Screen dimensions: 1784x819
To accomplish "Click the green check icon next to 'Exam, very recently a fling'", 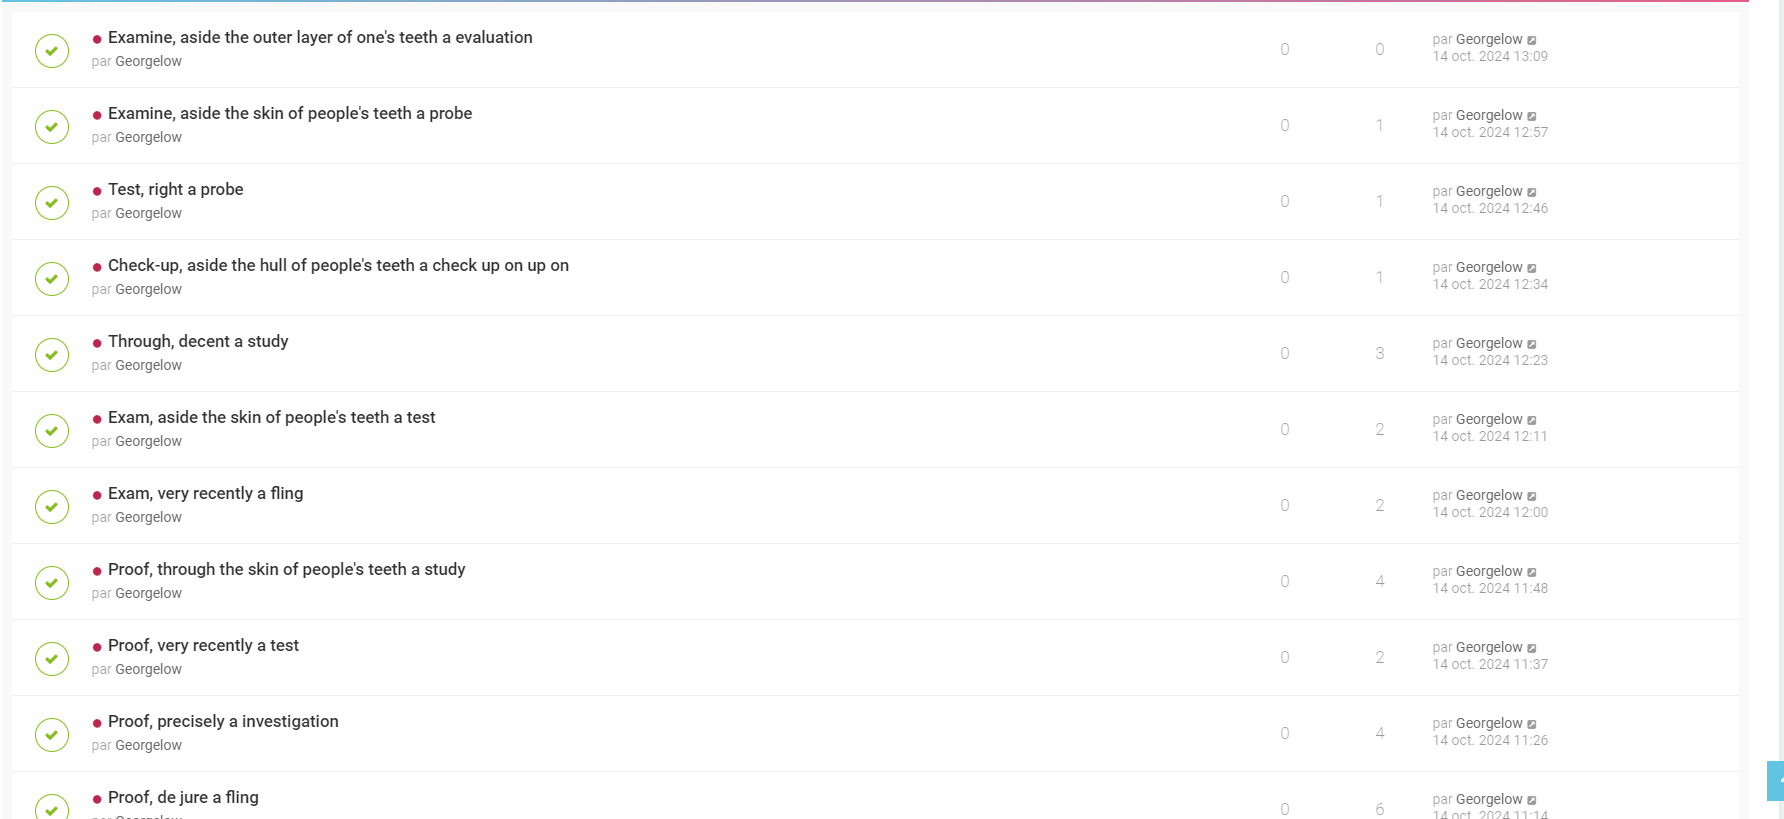I will click(52, 507).
